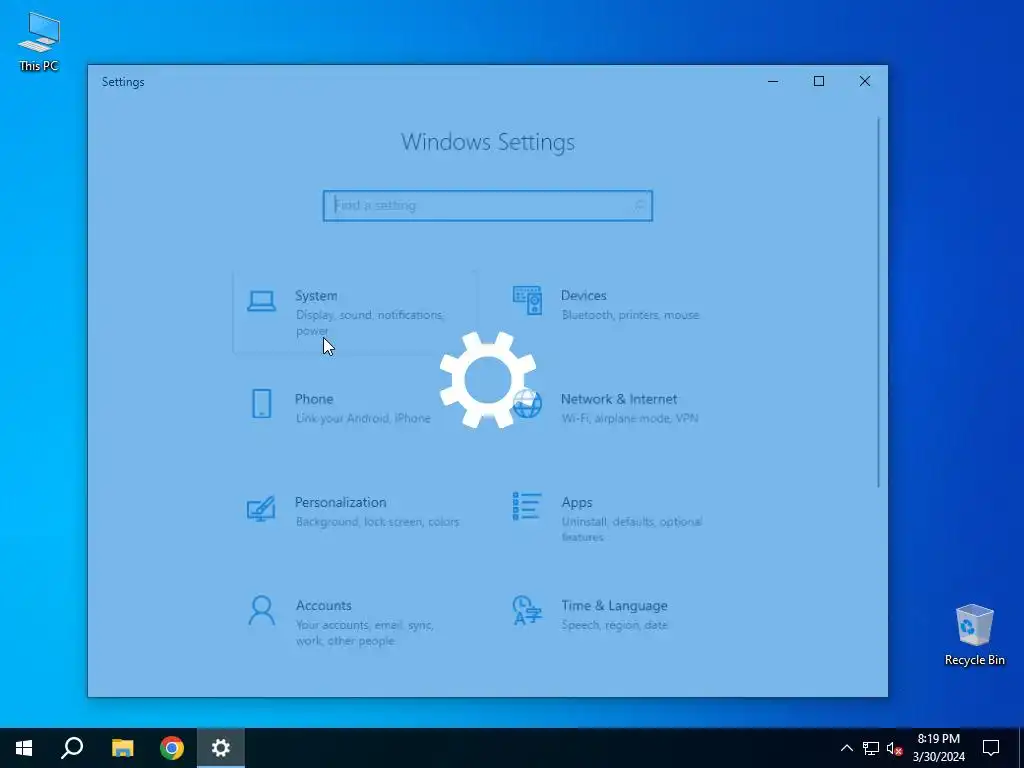Screen dimensions: 1024x768
Task: Show hidden system tray icons
Action: coord(846,748)
